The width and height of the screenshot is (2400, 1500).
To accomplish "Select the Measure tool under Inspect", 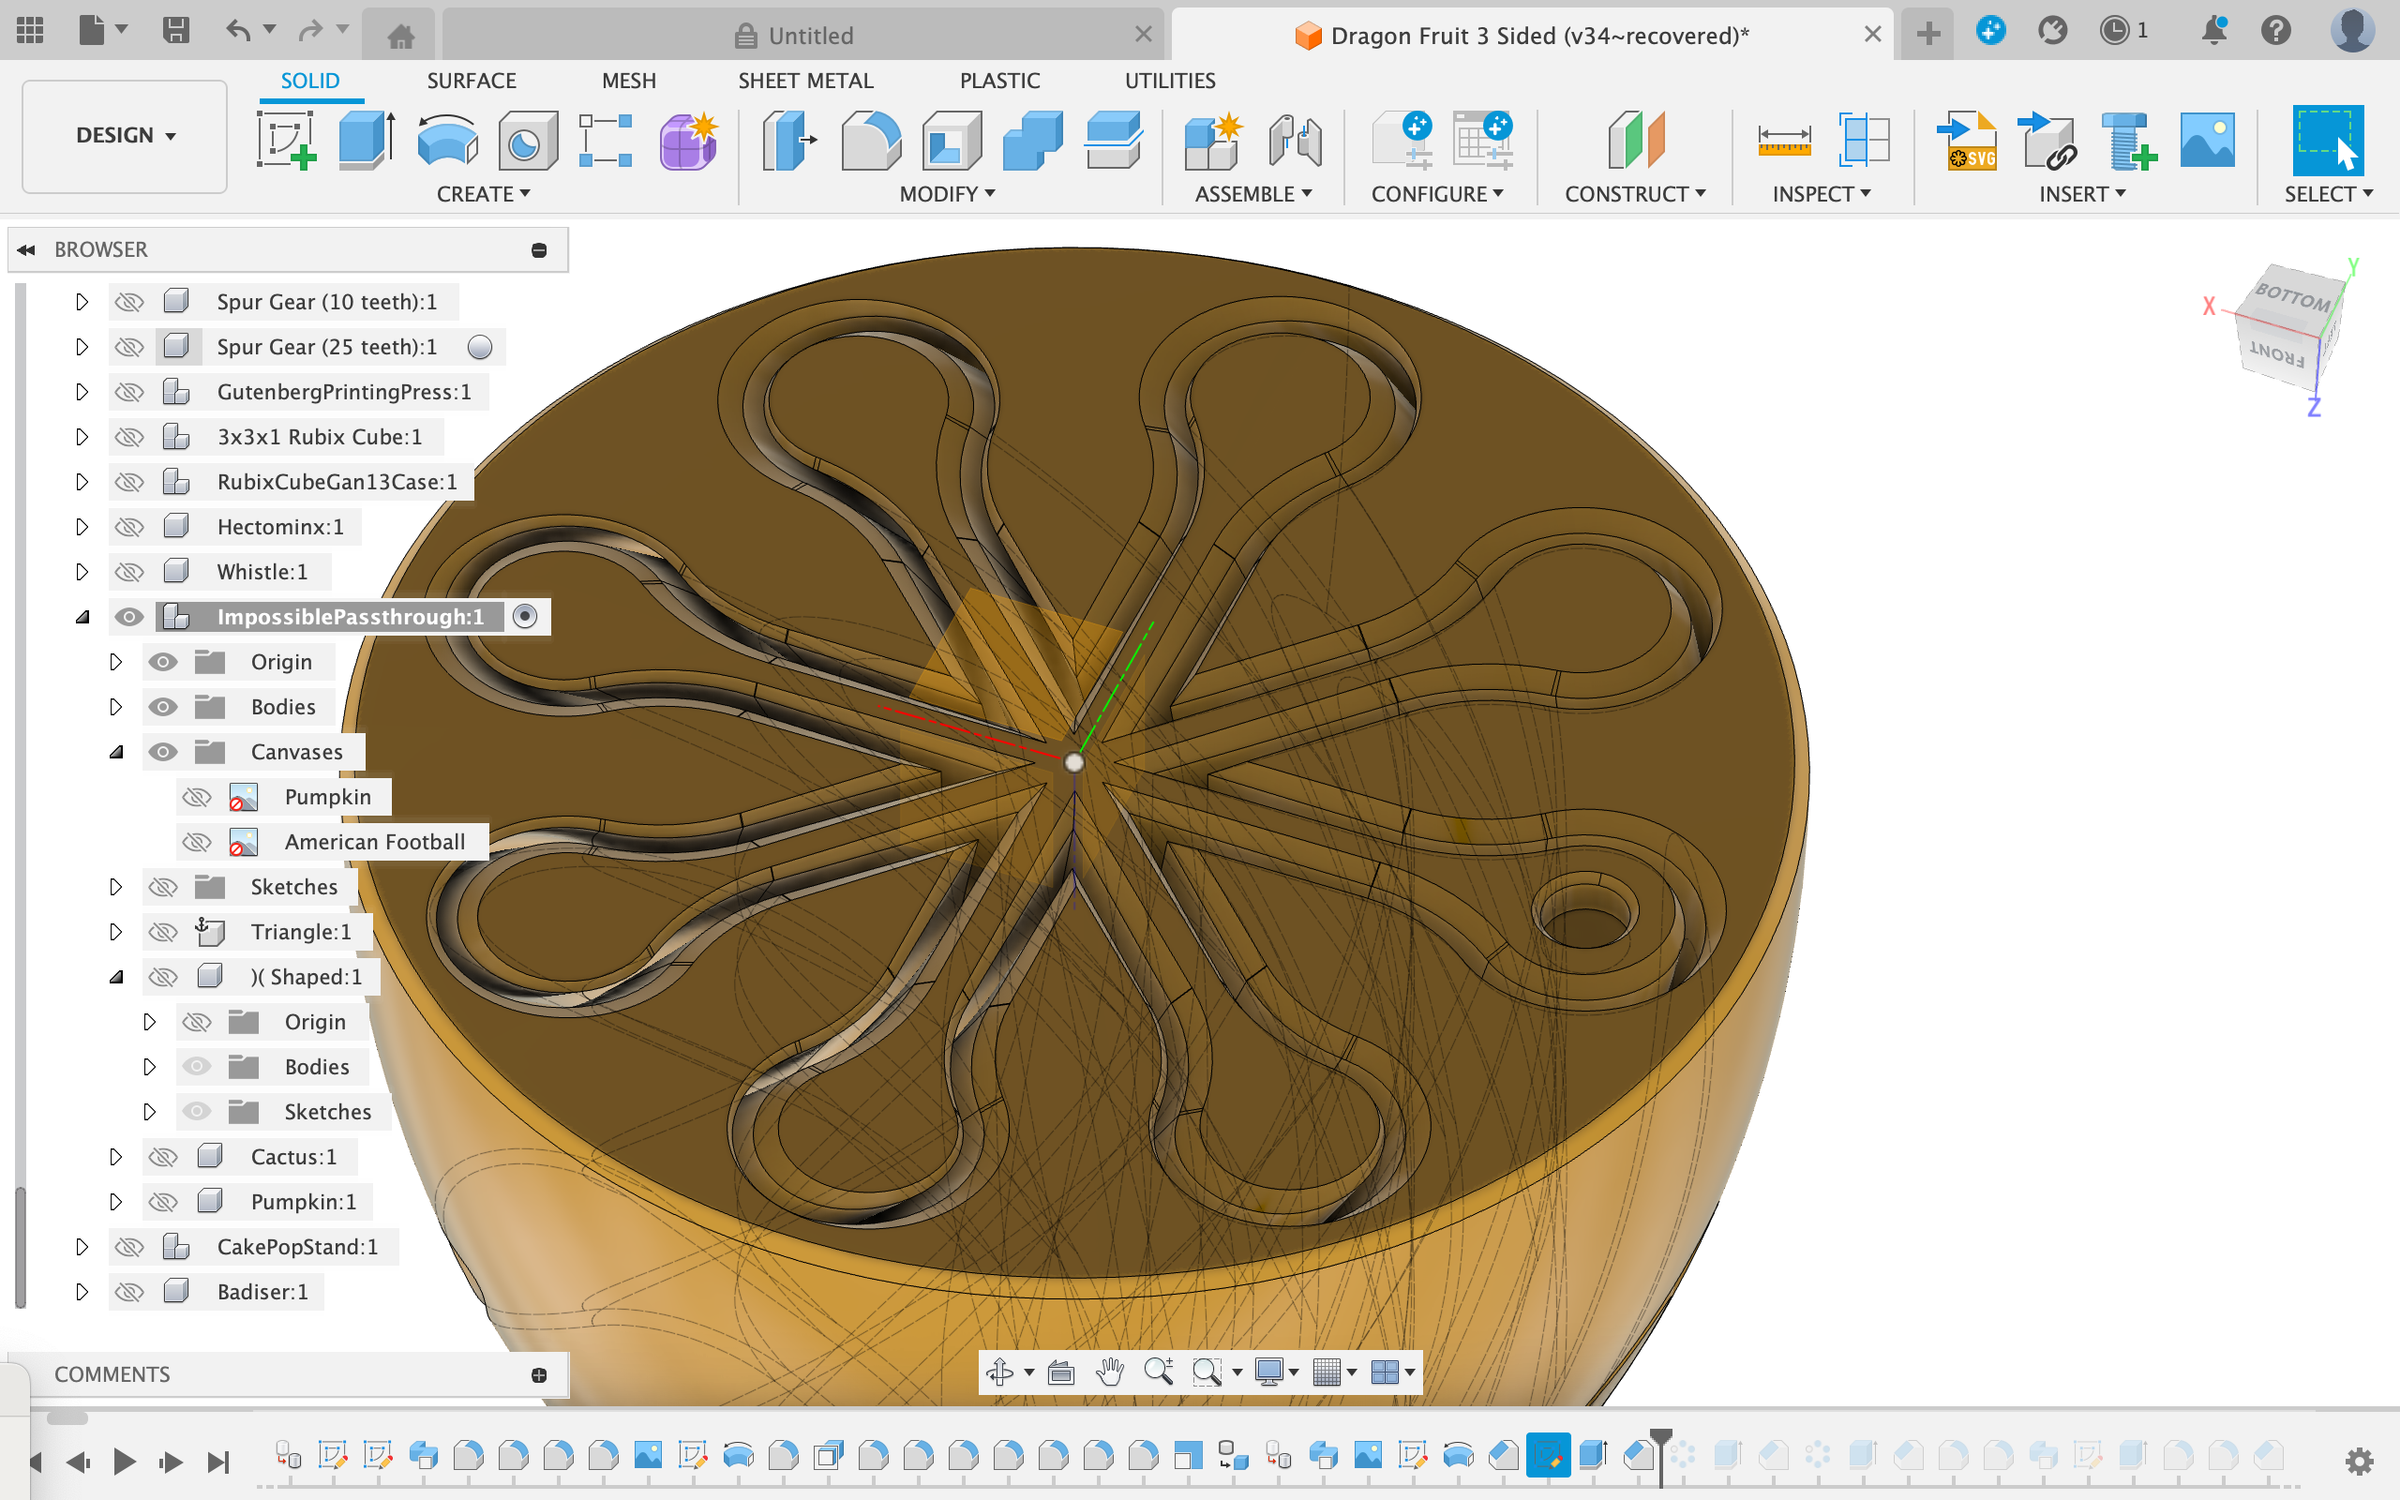I will (1784, 140).
